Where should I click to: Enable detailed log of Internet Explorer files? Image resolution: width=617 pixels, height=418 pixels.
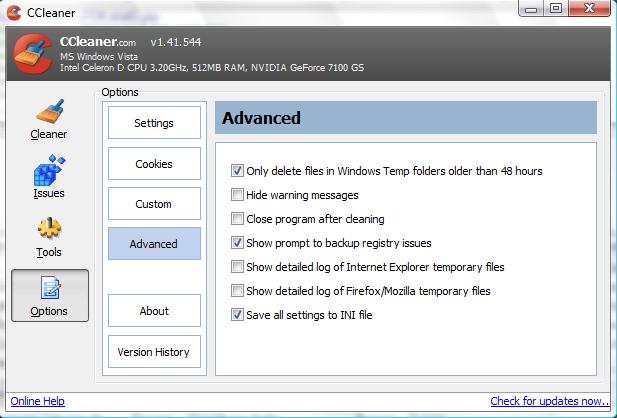coord(237,267)
